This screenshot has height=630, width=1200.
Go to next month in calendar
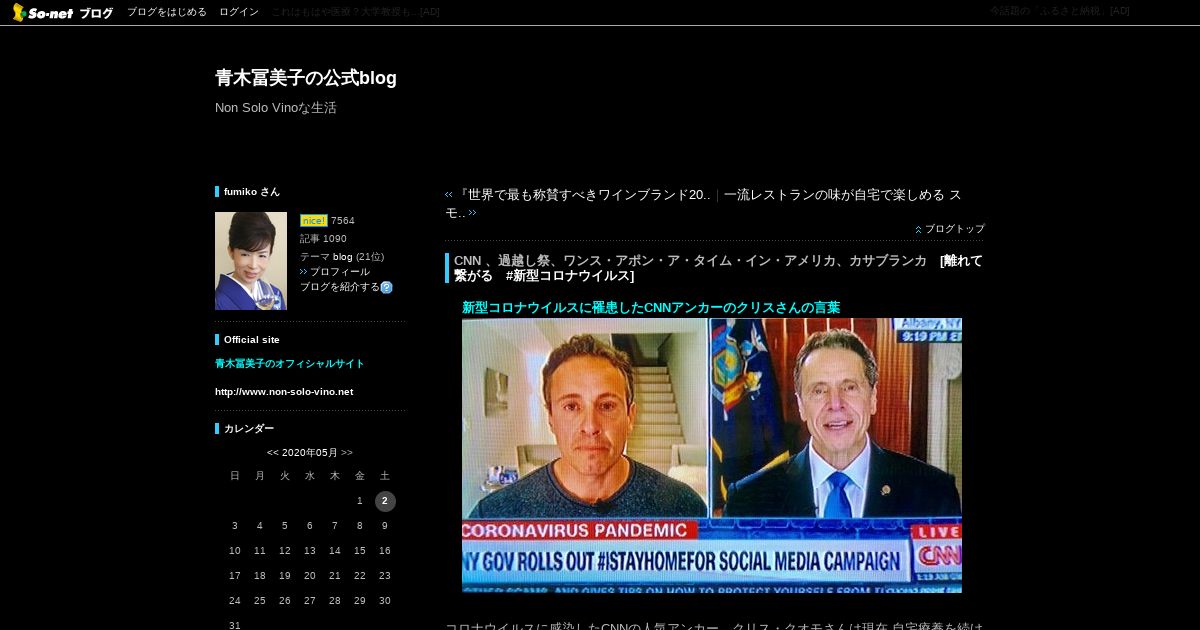pyautogui.click(x=347, y=453)
